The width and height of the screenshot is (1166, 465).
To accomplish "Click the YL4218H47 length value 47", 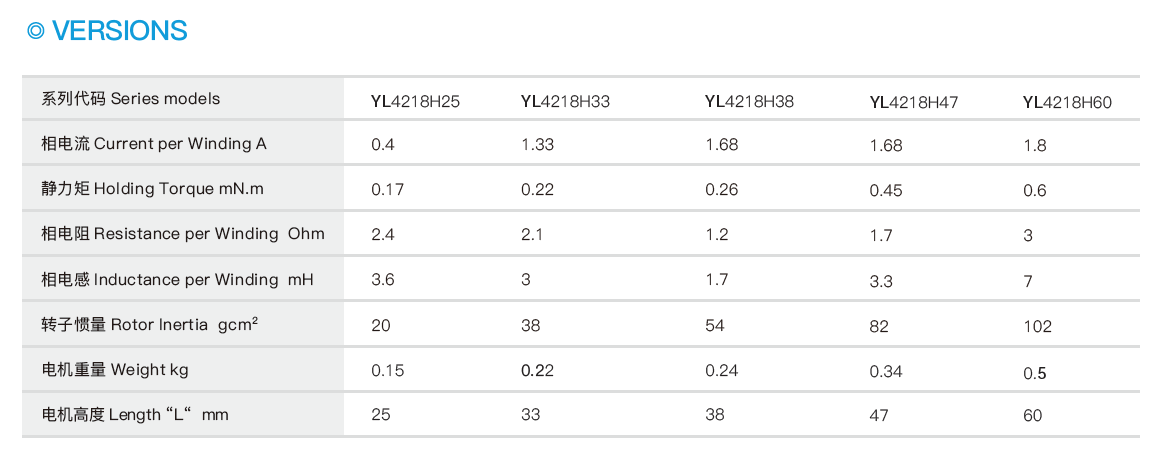I will coord(879,416).
